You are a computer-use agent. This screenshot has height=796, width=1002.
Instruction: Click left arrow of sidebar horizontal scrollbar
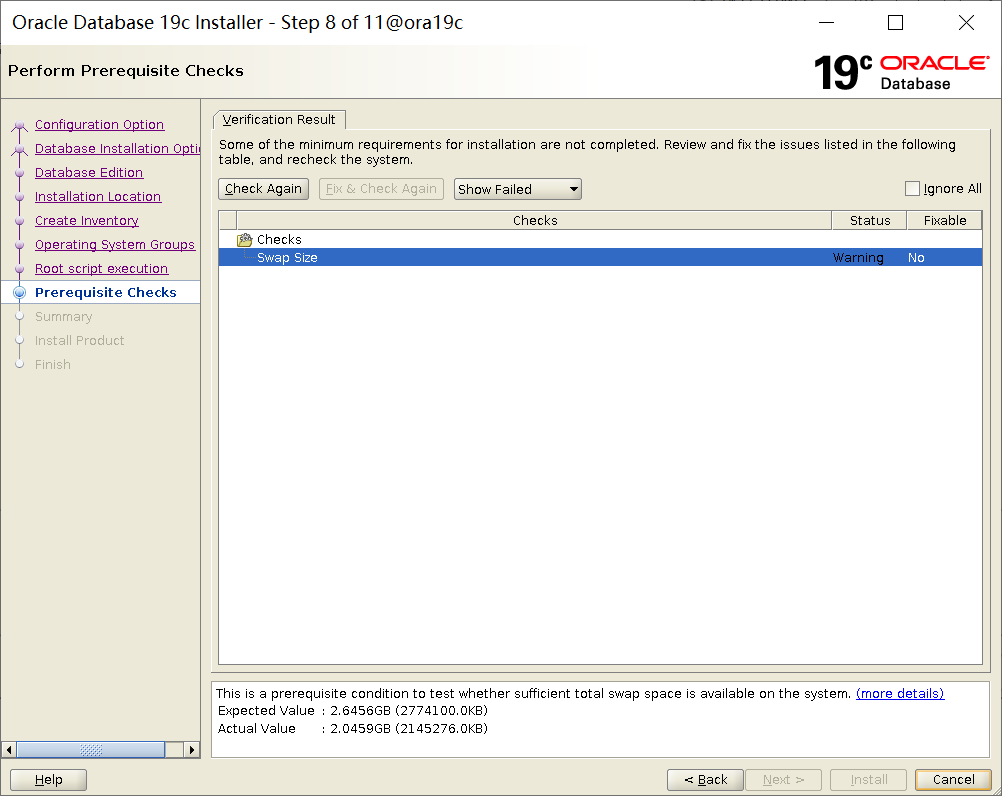click(9, 749)
